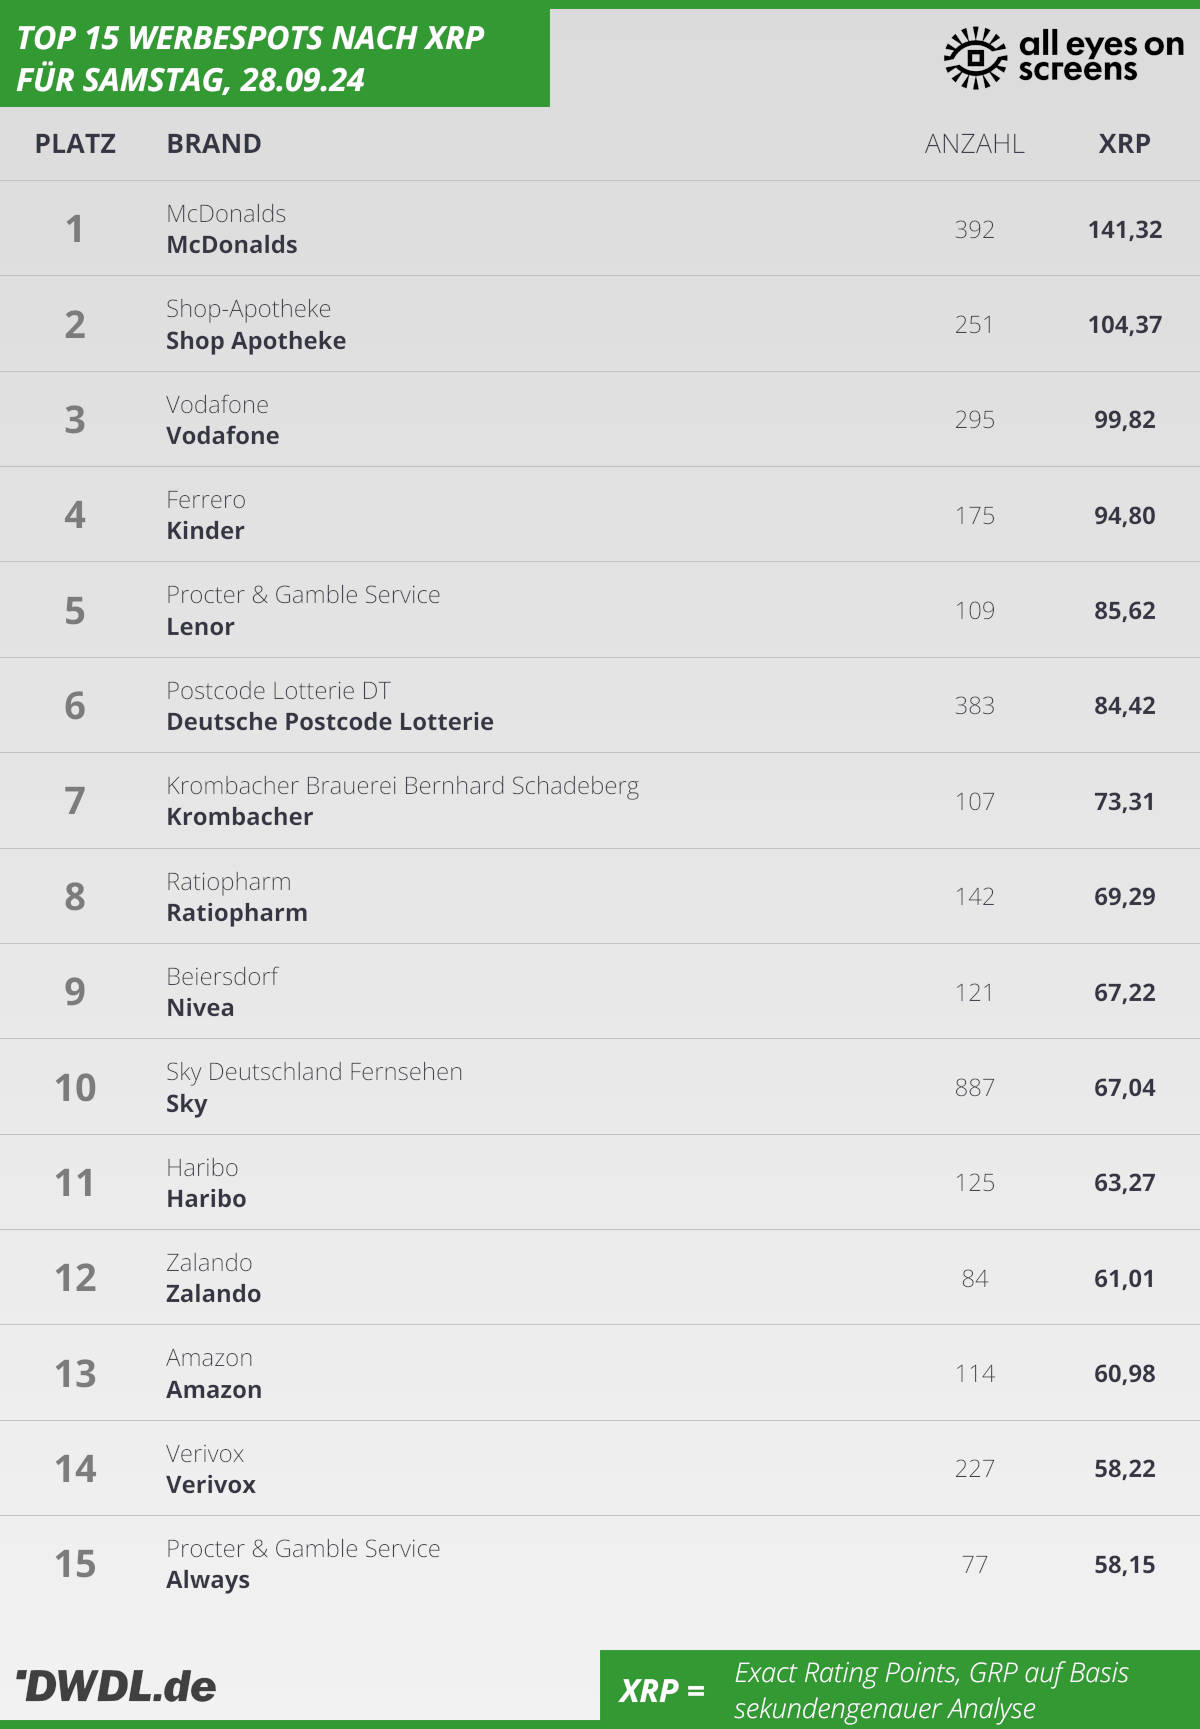Click the Lenor brand name

pos(200,627)
